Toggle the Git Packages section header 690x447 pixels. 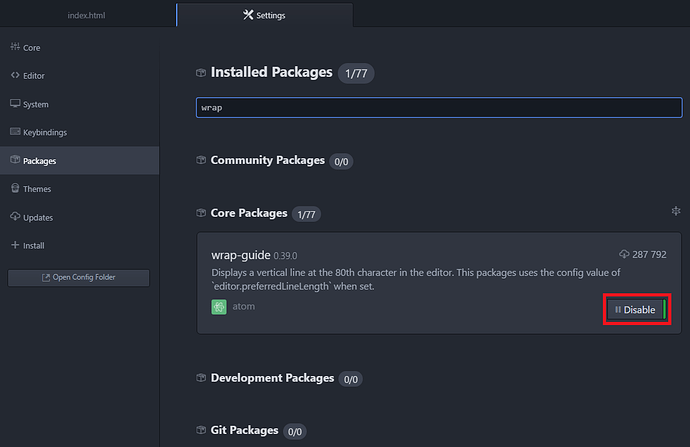[x=244, y=430]
